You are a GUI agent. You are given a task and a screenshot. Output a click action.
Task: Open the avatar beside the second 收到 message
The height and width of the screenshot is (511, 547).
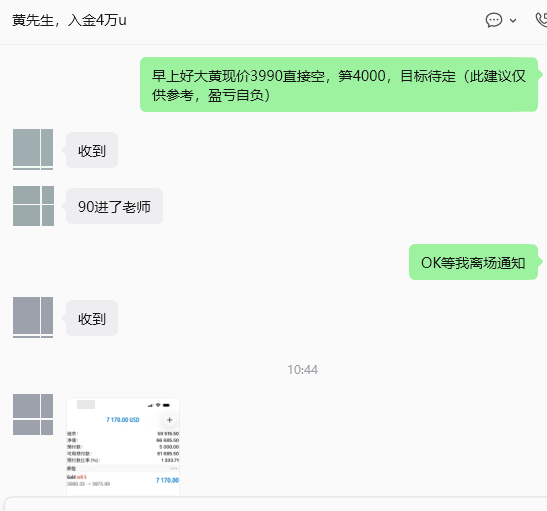[33, 317]
